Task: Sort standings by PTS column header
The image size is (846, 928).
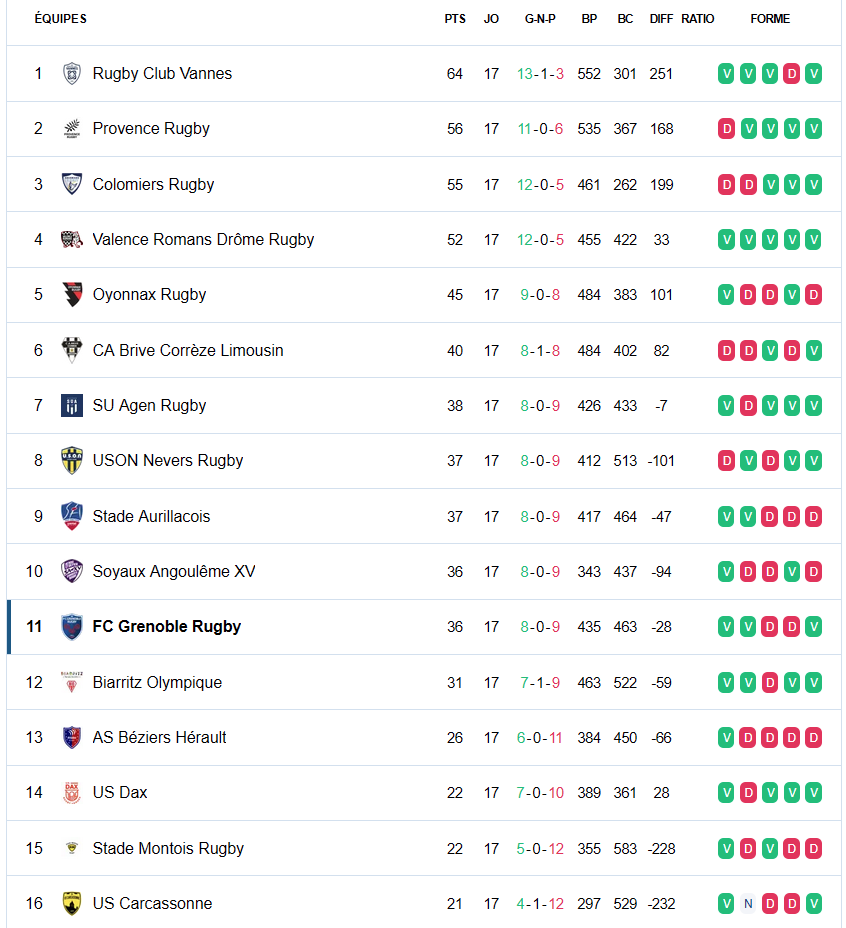Action: (x=455, y=19)
